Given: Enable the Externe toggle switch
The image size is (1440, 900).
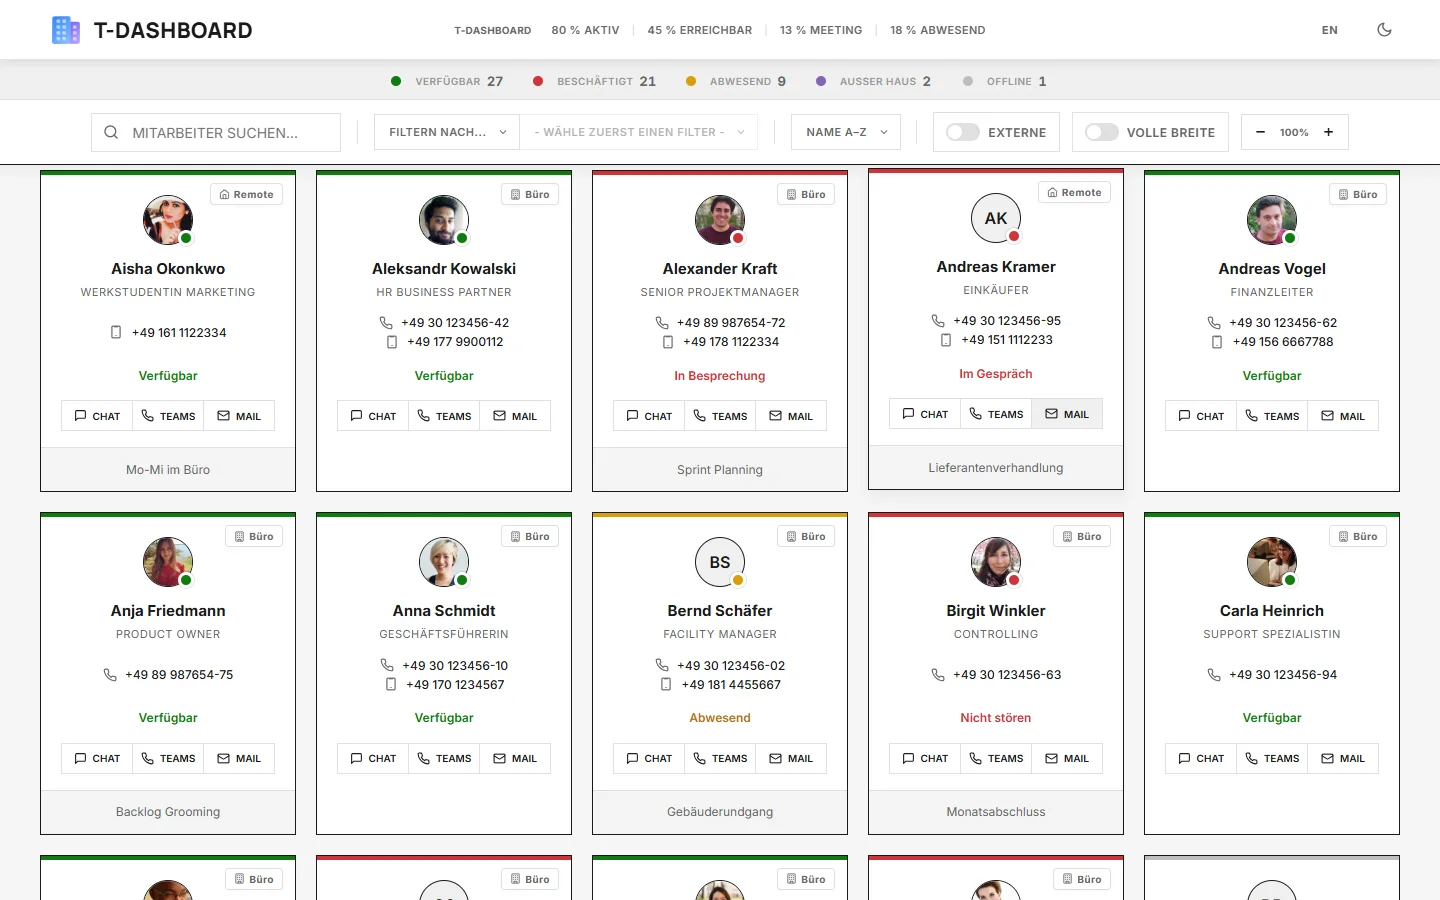Looking at the screenshot, I should 963,132.
